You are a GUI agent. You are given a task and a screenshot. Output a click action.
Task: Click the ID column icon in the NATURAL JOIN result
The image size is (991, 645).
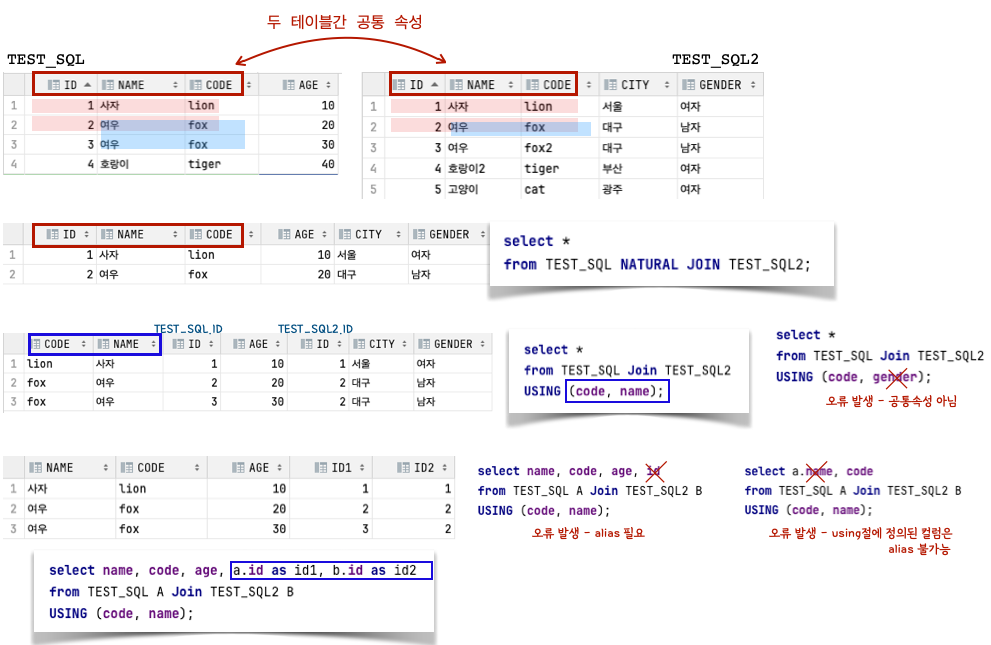[53, 234]
